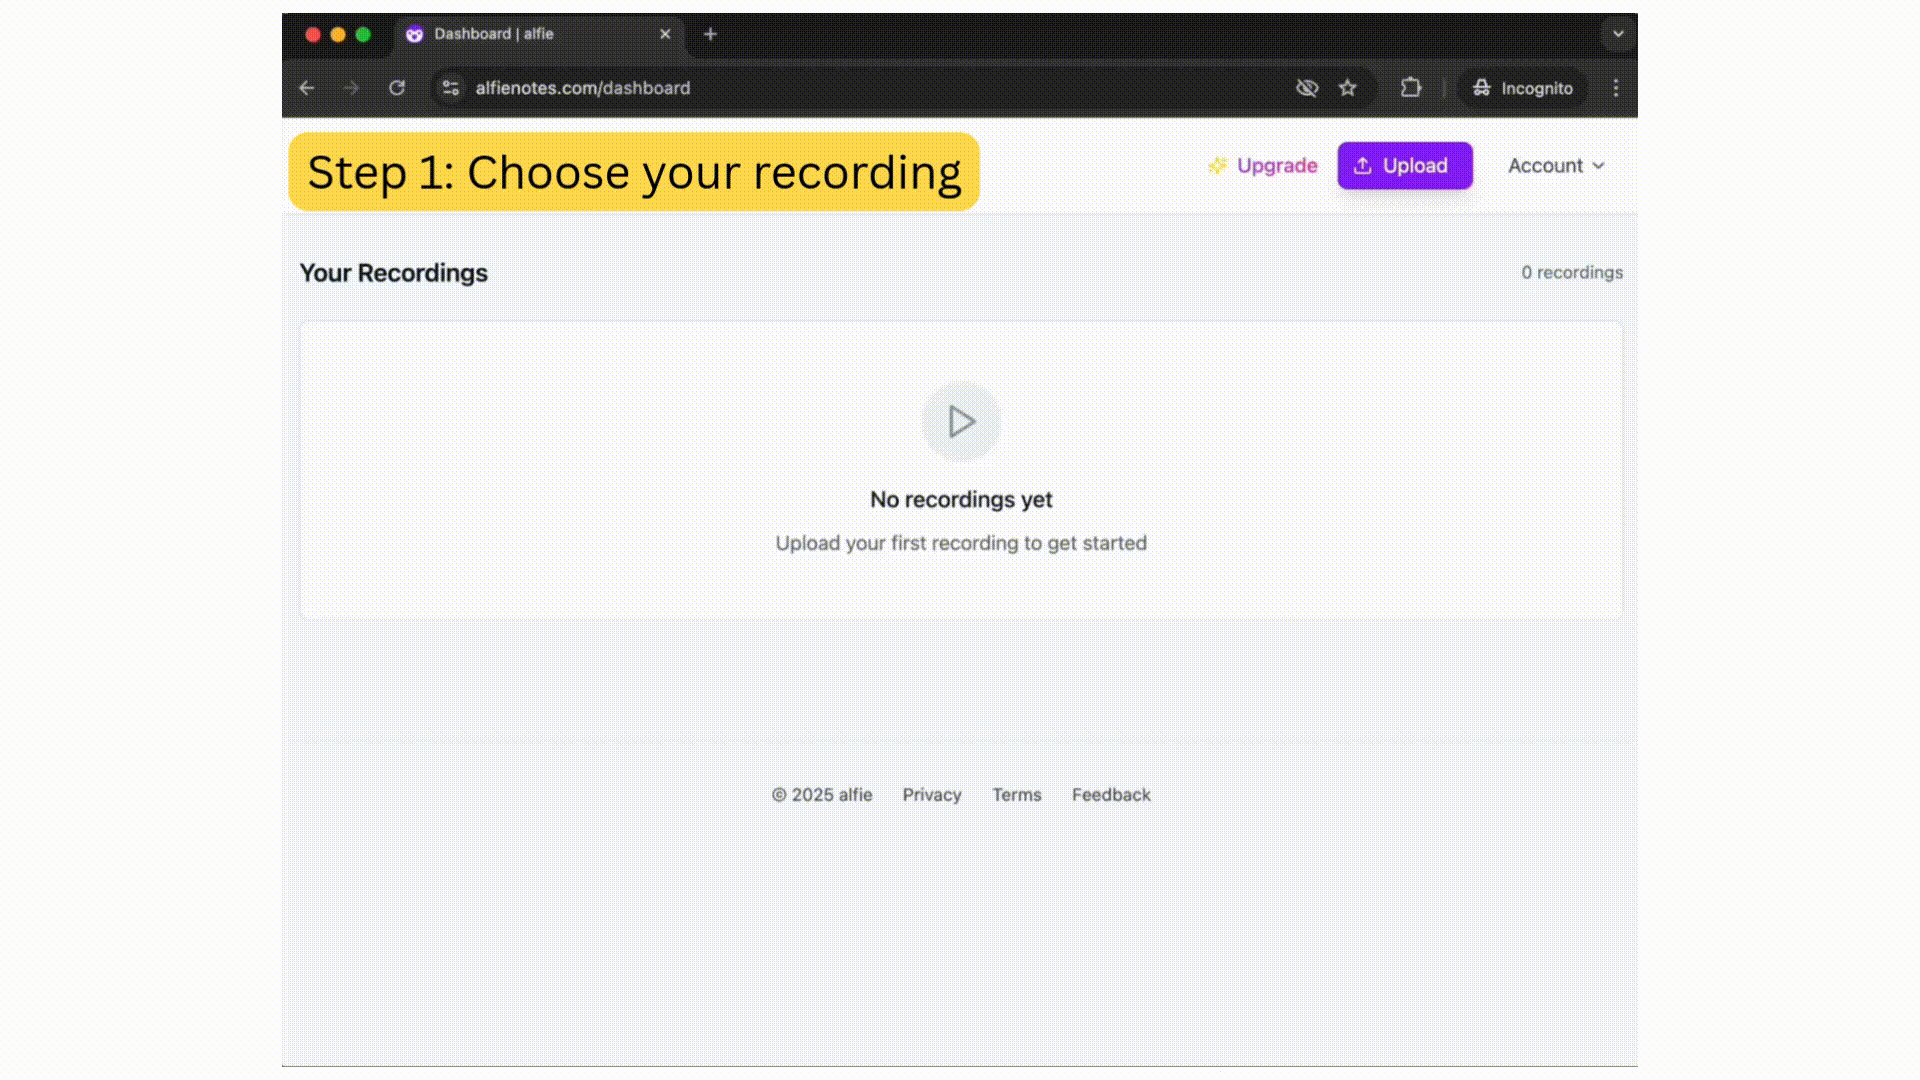Screen dimensions: 1920x1080
Task: Go back using browser back arrow
Action: pyautogui.click(x=307, y=88)
